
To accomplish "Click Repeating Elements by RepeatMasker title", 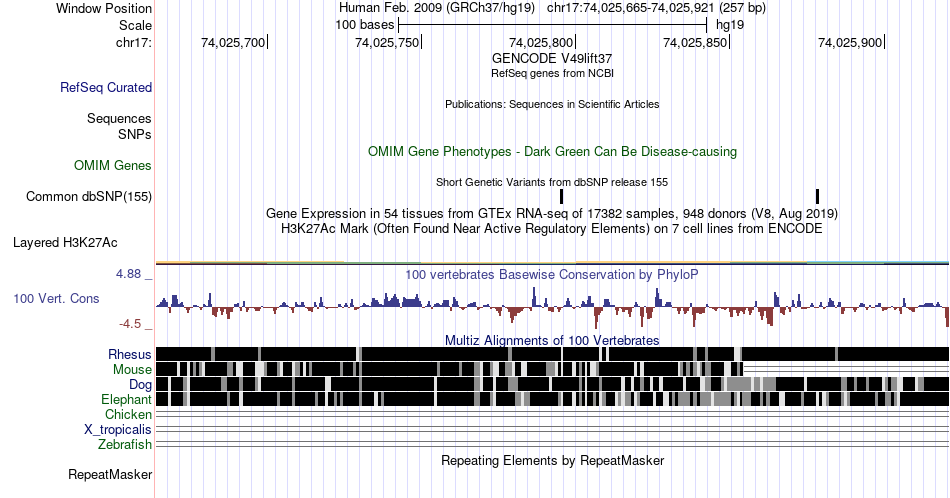I will tap(552, 460).
